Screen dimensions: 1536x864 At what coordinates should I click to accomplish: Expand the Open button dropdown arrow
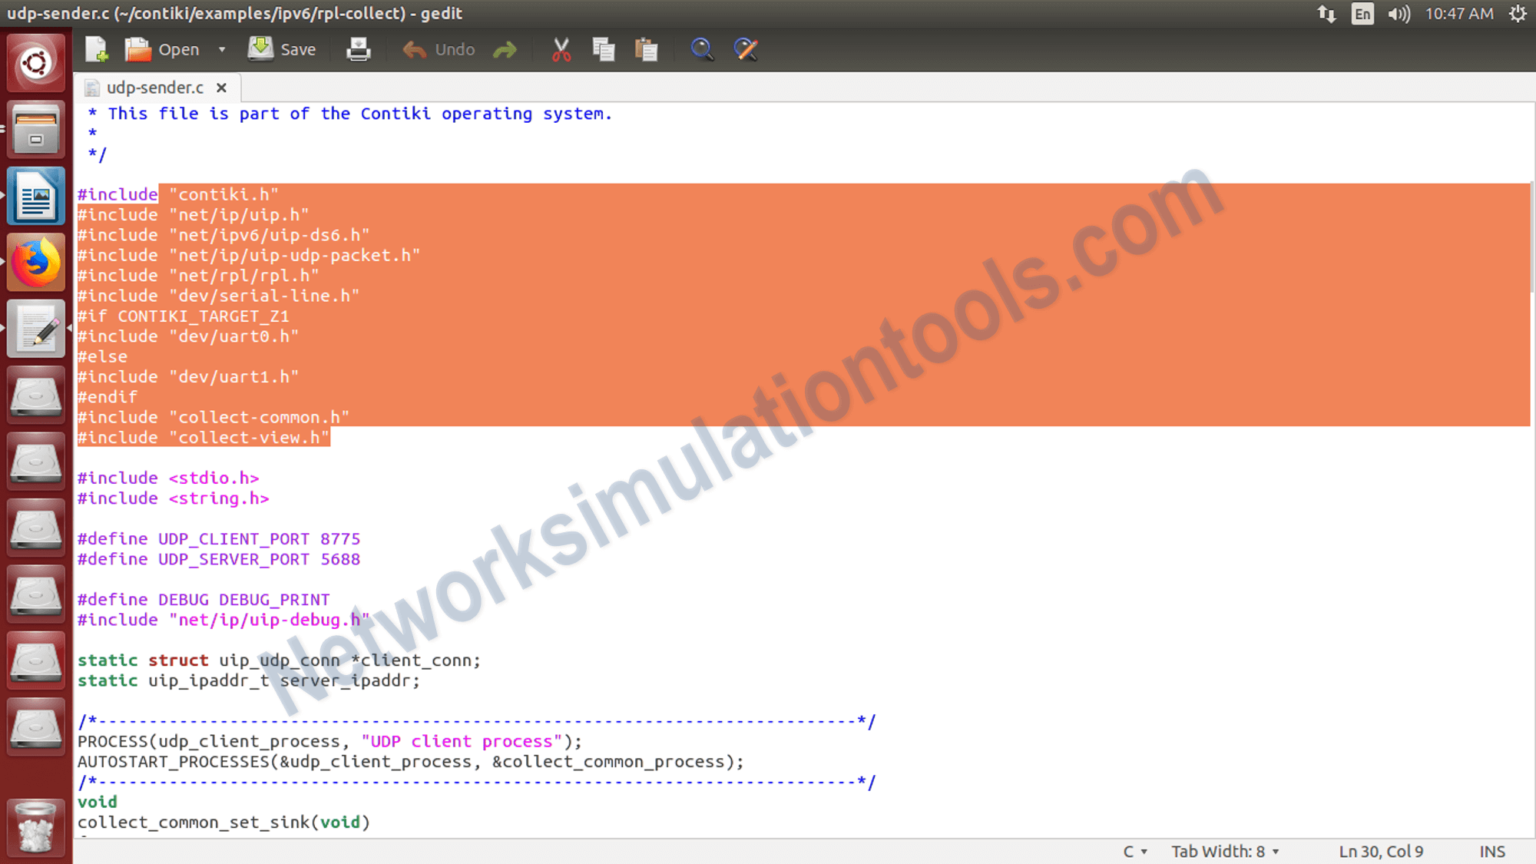tap(221, 48)
